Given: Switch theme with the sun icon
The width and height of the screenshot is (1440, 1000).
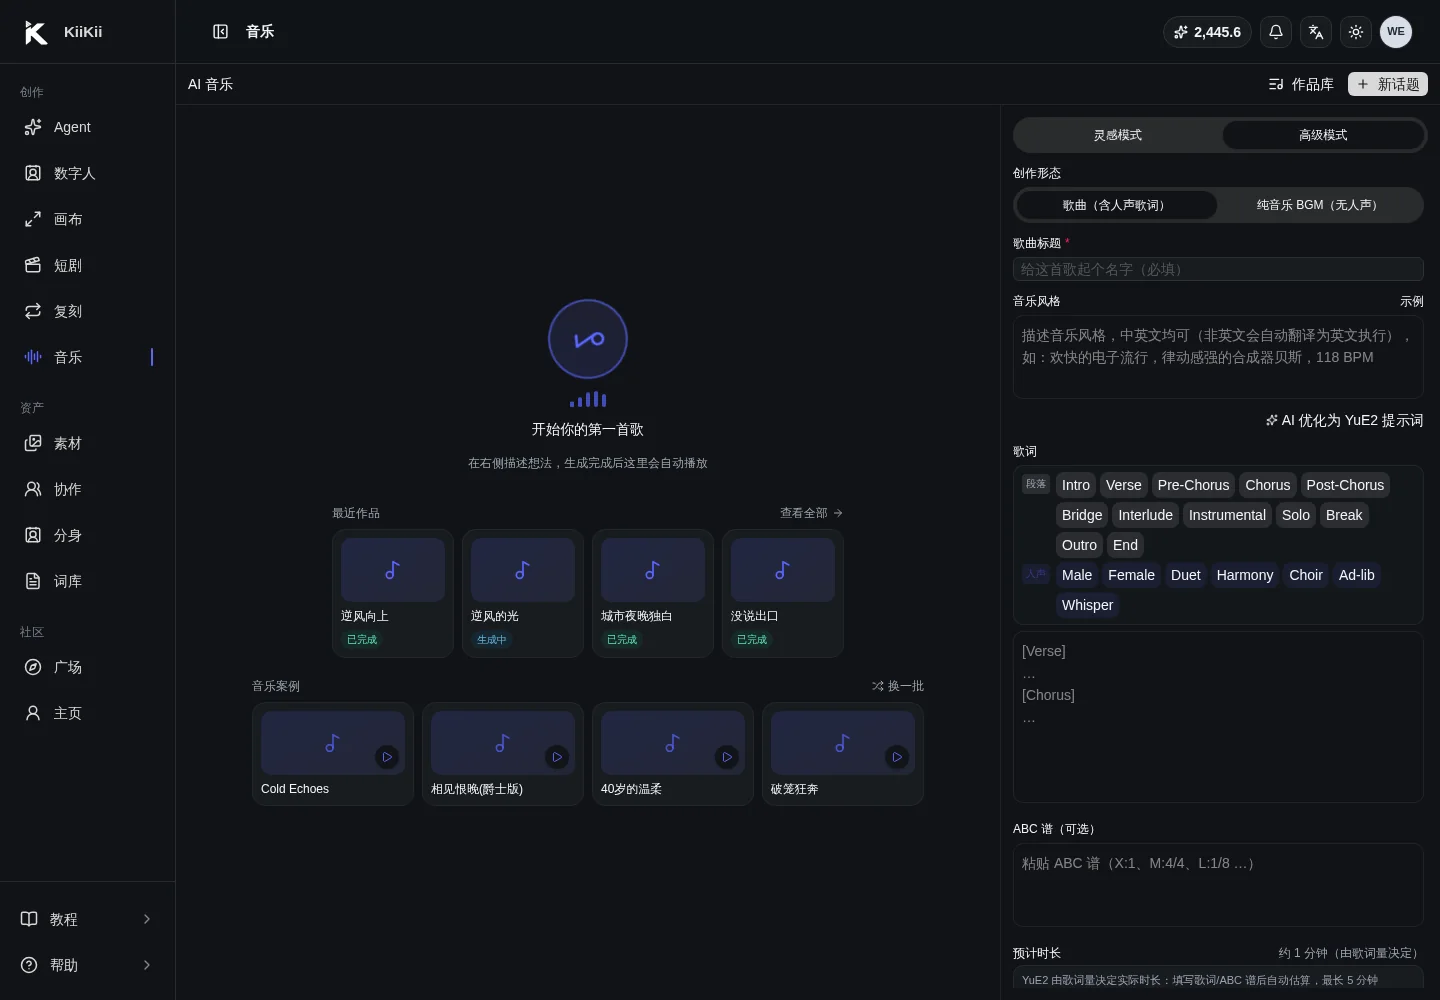Looking at the screenshot, I should click(1356, 32).
